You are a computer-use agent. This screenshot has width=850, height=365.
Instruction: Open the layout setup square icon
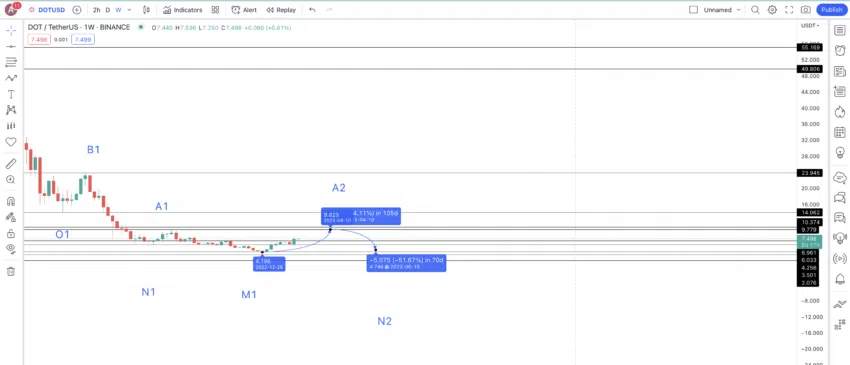(x=693, y=10)
